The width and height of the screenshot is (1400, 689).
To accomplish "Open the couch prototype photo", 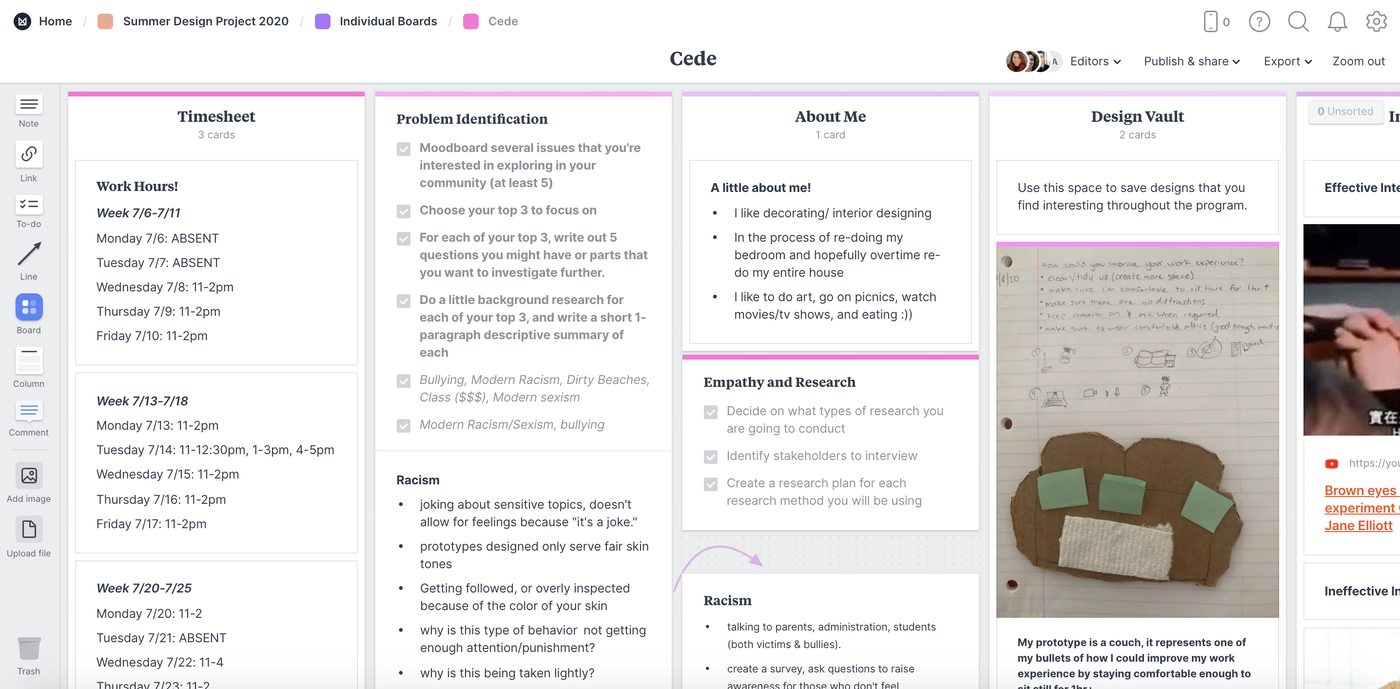I will click(x=1137, y=432).
